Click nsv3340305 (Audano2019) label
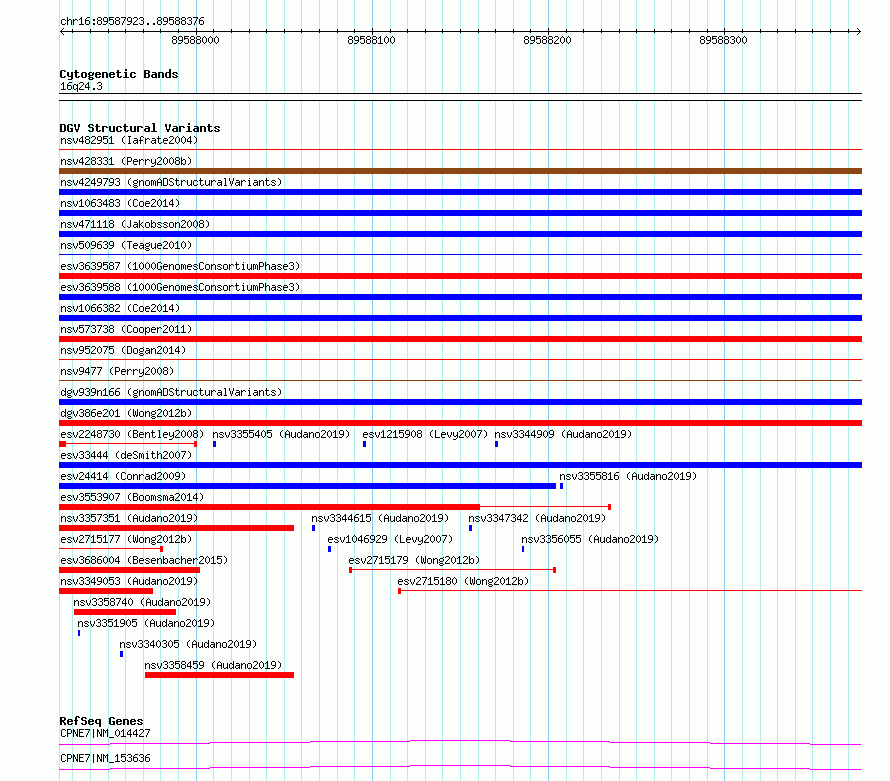 coord(188,644)
